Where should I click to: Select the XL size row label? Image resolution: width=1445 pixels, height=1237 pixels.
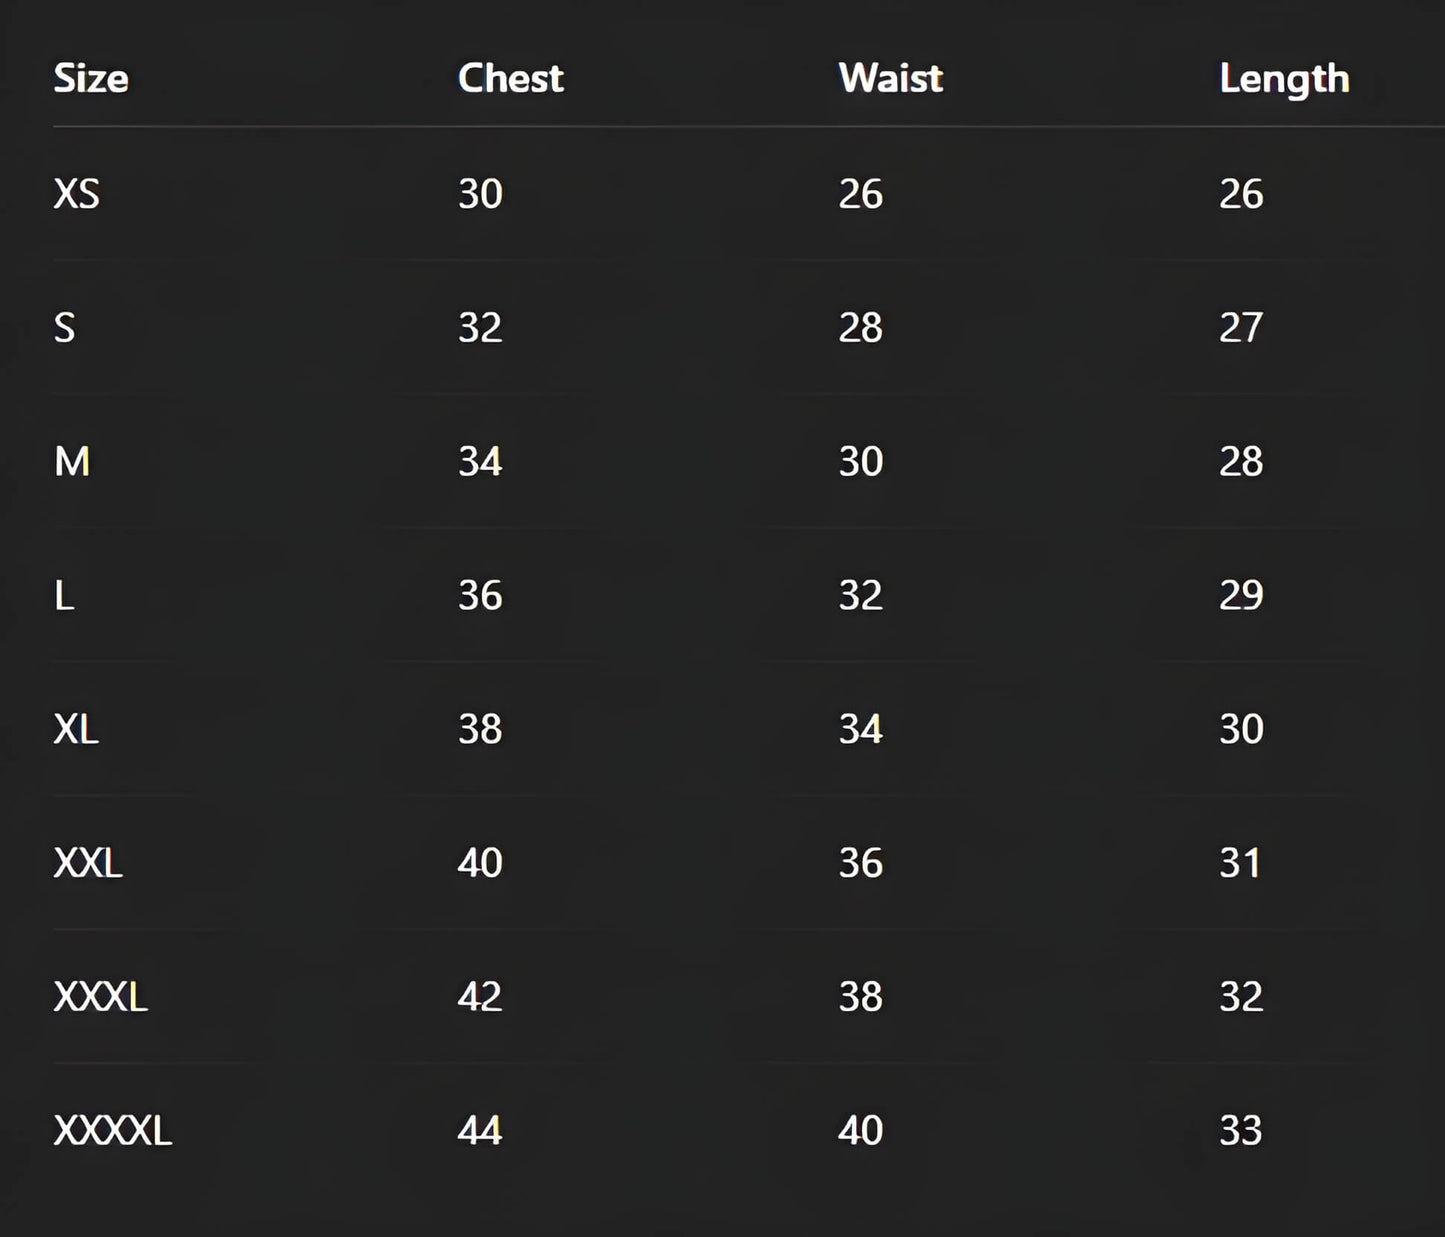click(x=77, y=729)
